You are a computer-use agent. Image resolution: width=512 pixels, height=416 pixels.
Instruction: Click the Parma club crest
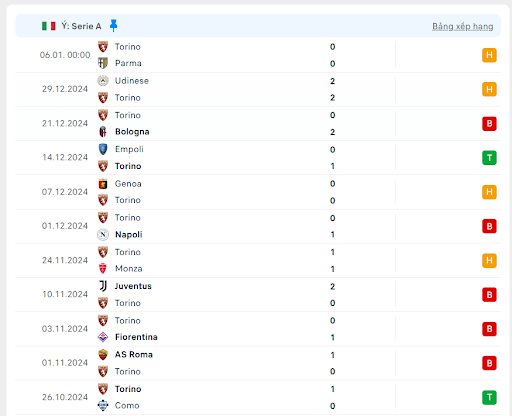coord(103,63)
